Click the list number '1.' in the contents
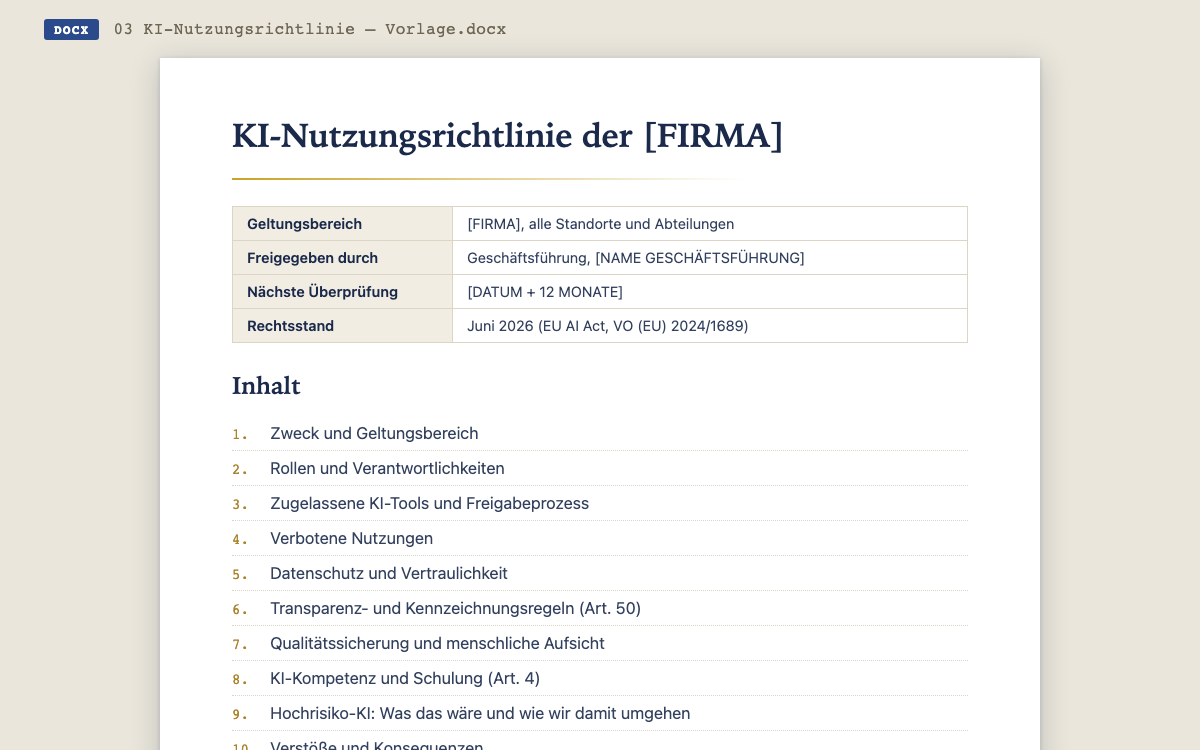This screenshot has height=750, width=1200. pyautogui.click(x=240, y=434)
